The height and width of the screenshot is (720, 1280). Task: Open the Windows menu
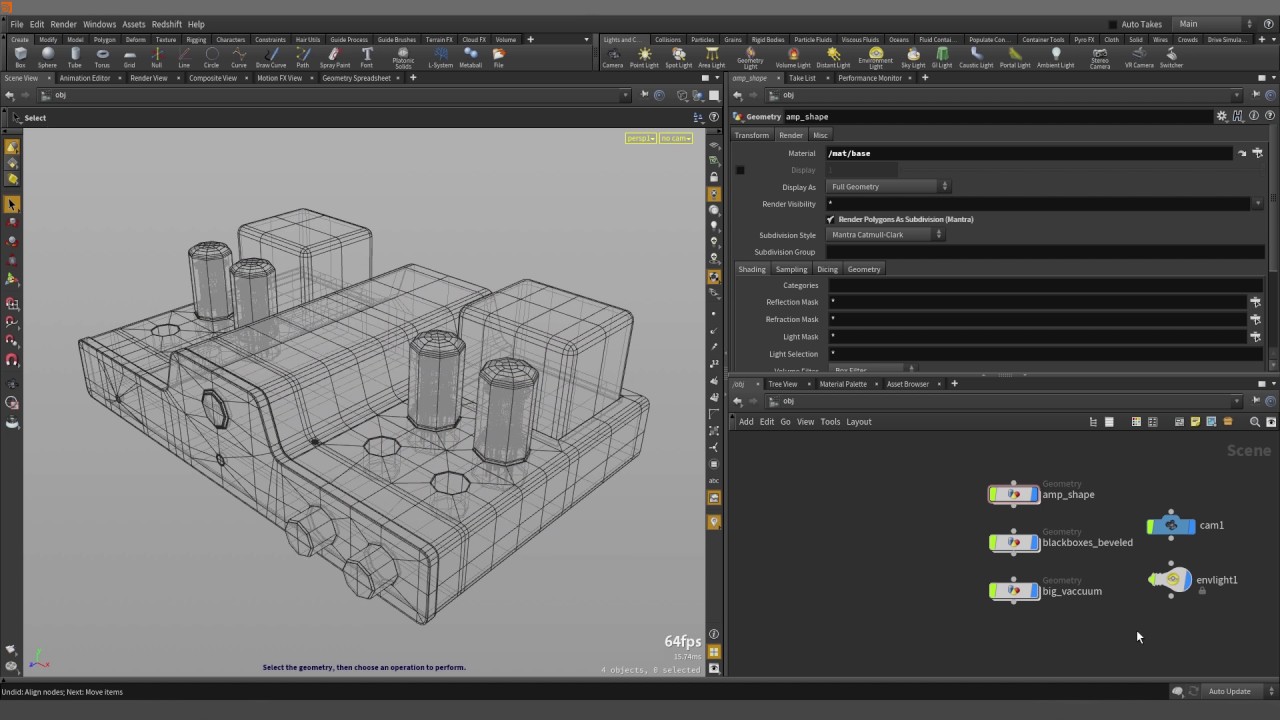(99, 24)
